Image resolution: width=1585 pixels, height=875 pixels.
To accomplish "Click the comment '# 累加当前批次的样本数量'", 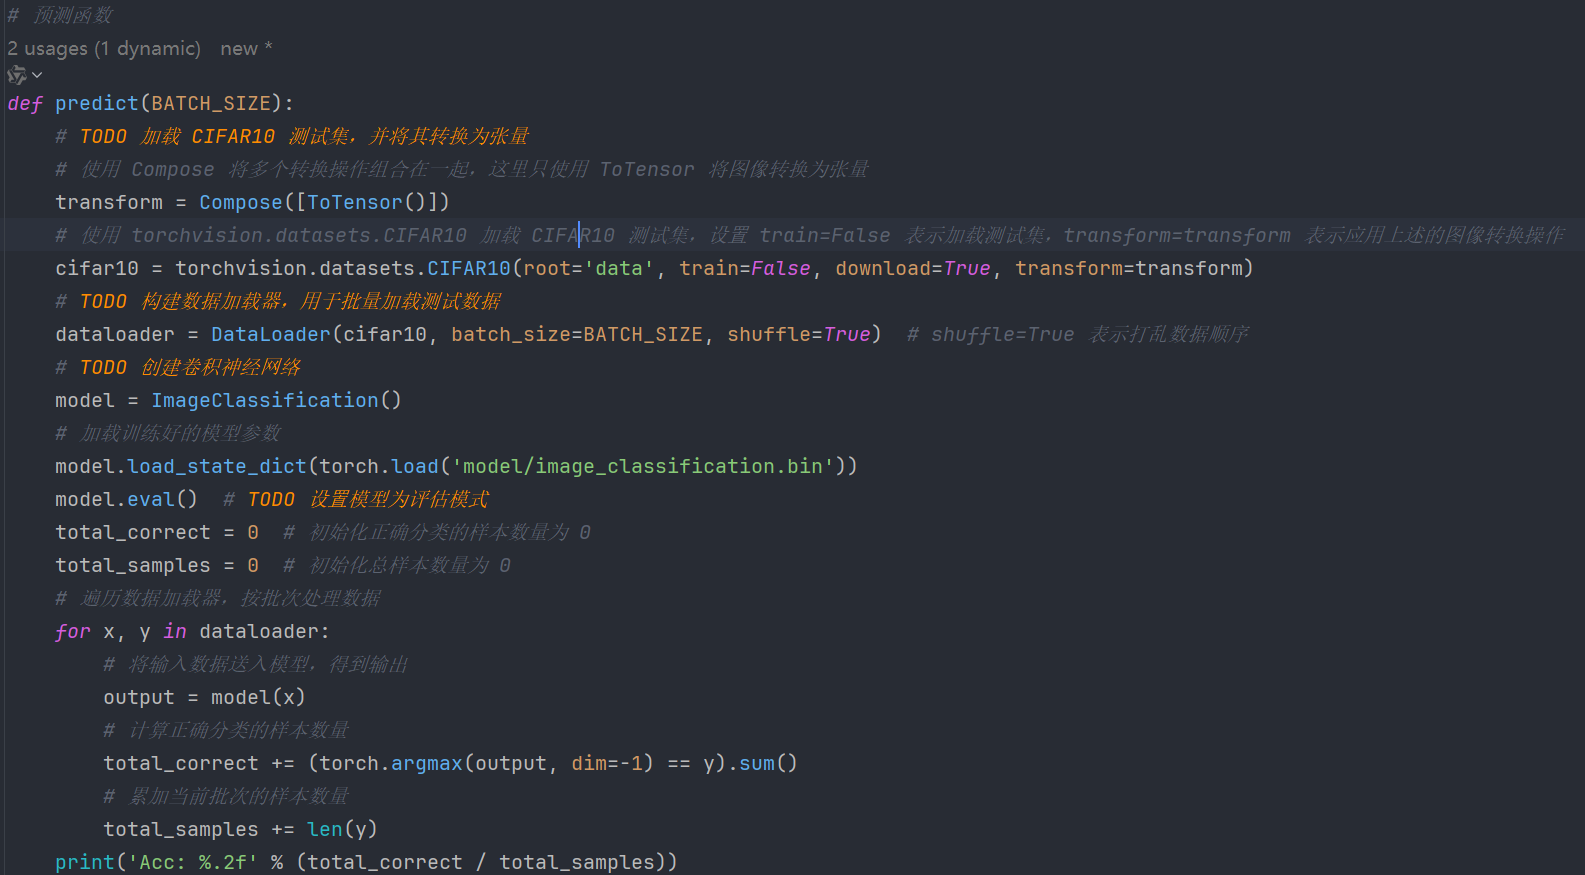I will 226,796.
